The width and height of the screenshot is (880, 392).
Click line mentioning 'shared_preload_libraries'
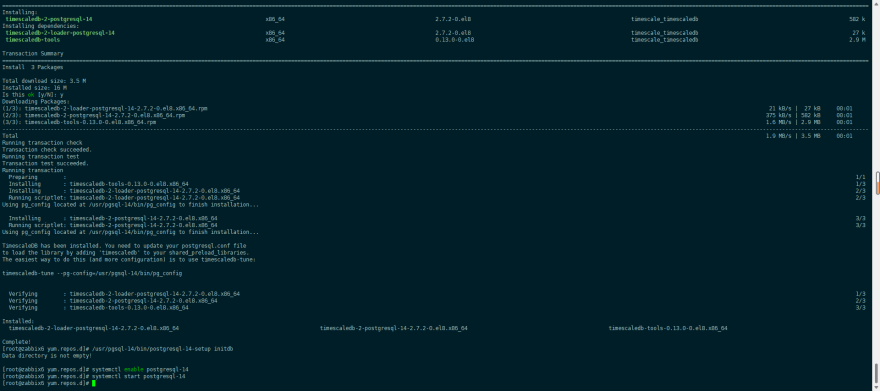click(124, 253)
